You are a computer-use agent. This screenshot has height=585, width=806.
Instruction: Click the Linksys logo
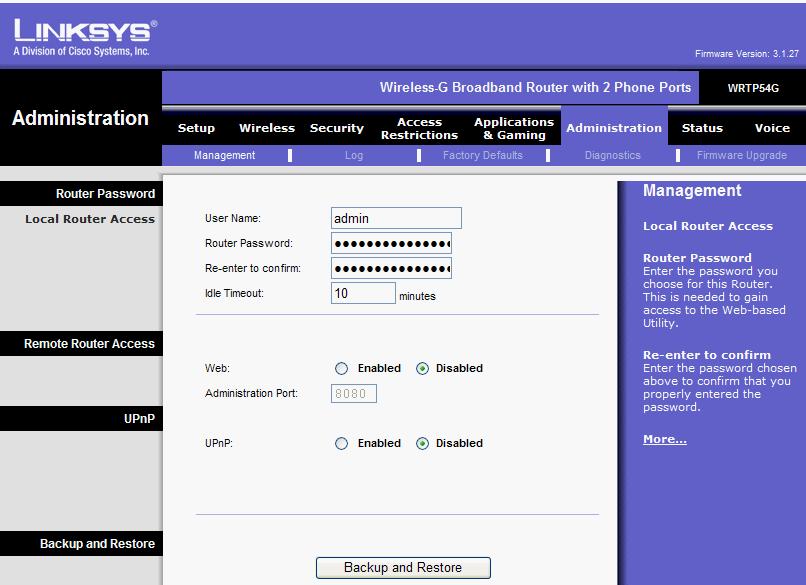tap(85, 37)
